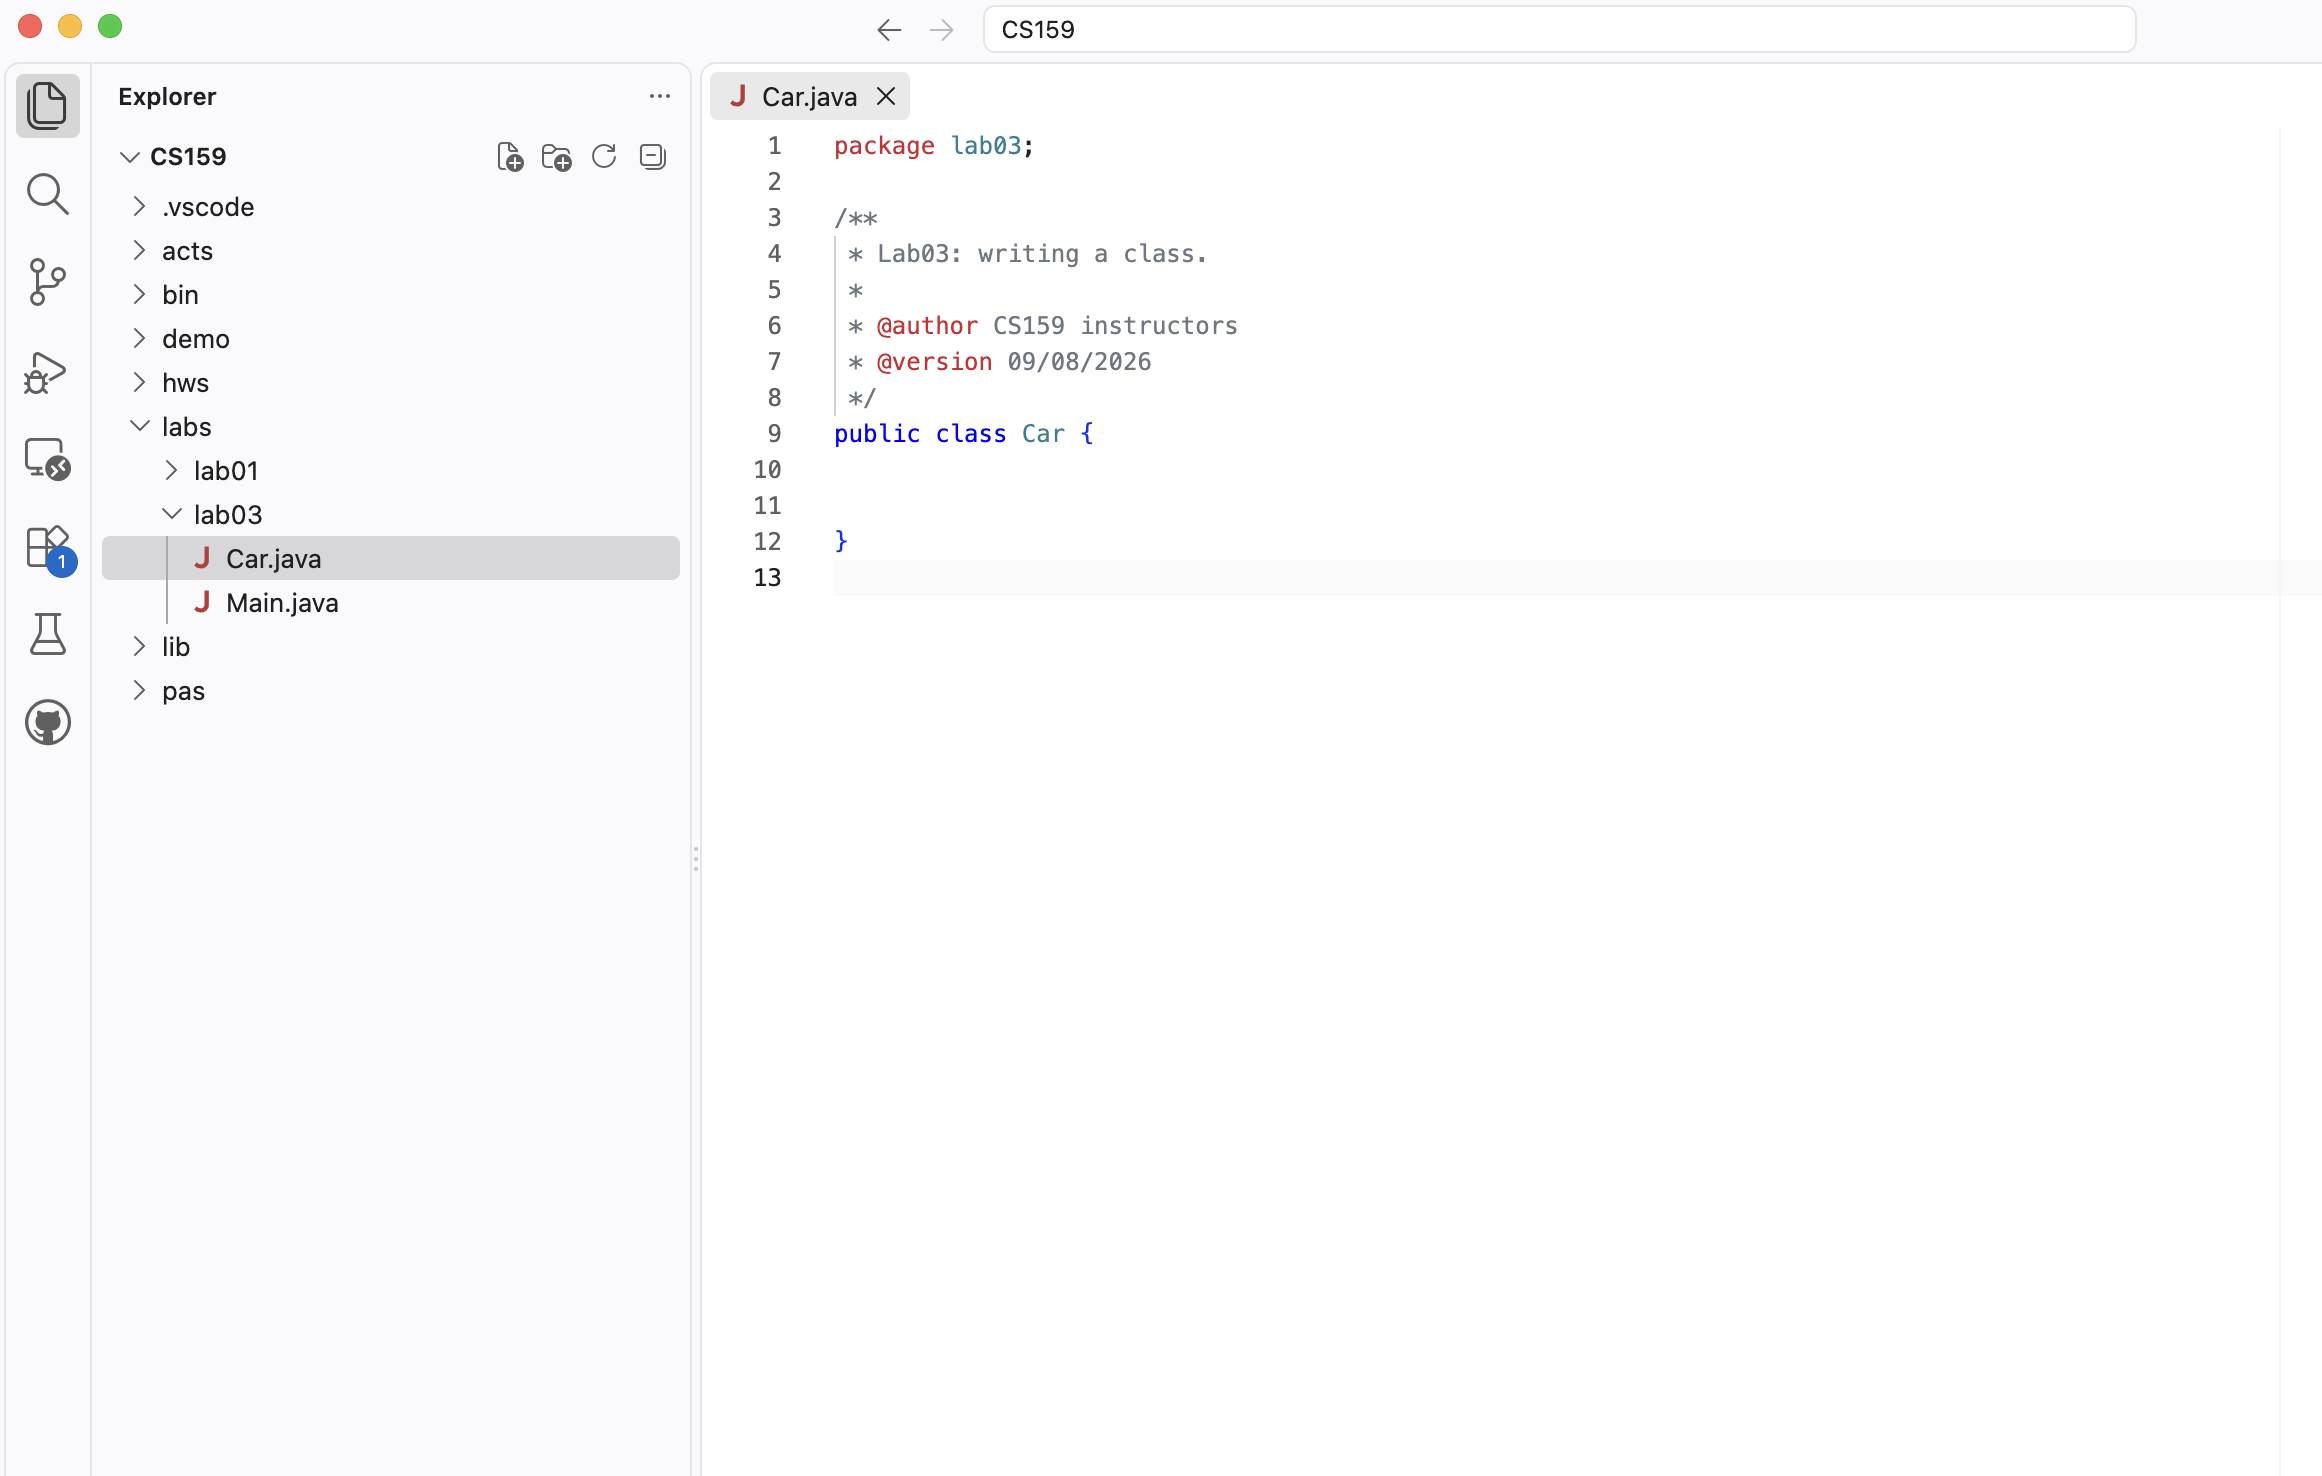Open the Testing flask view
Viewport: 2322px width, 1476px height.
point(47,634)
